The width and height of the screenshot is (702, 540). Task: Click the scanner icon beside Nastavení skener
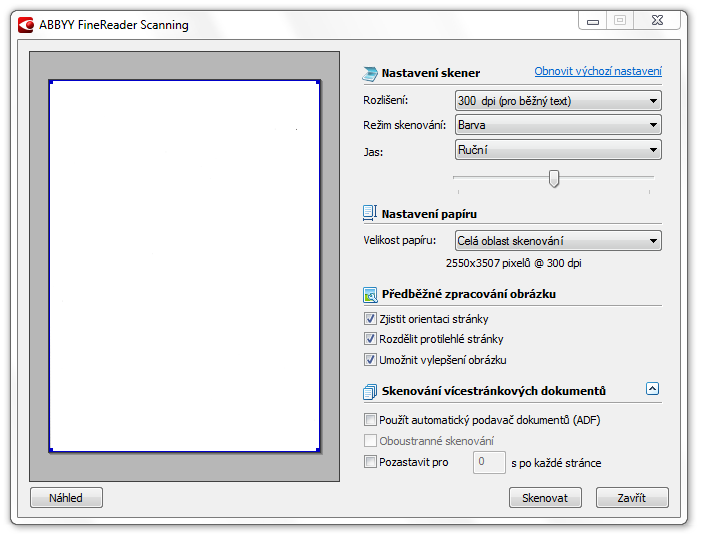click(x=370, y=73)
